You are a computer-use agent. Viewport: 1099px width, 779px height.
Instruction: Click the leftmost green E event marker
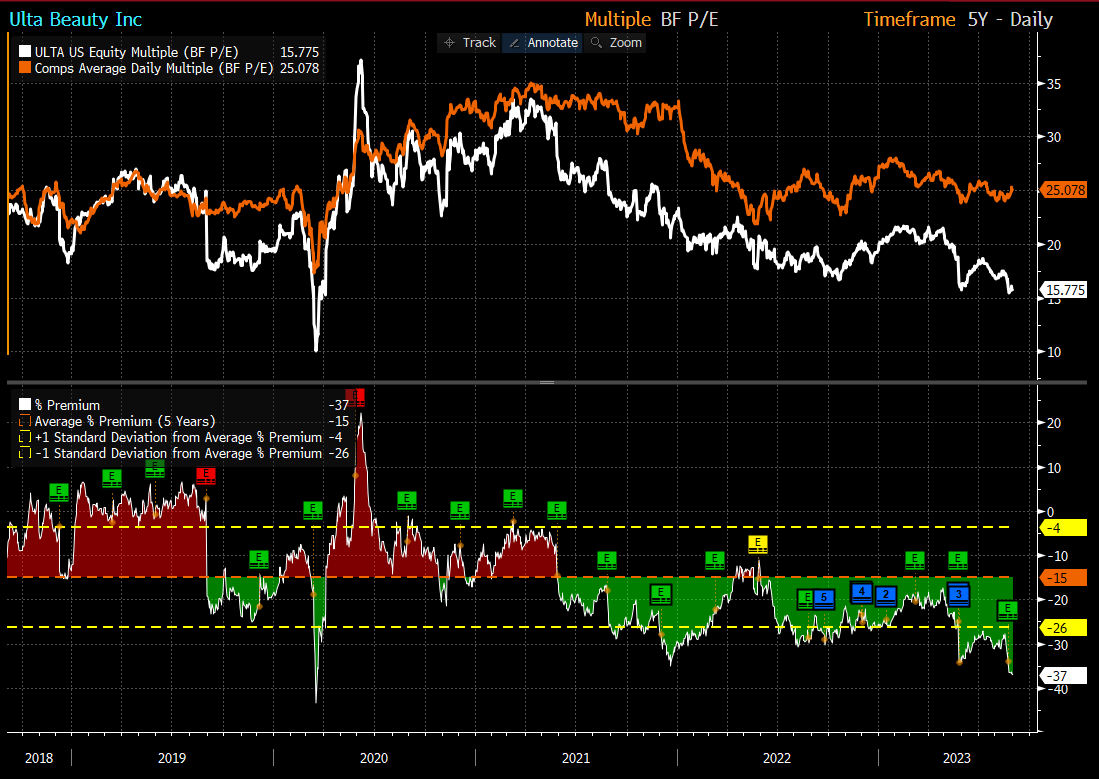tap(59, 492)
